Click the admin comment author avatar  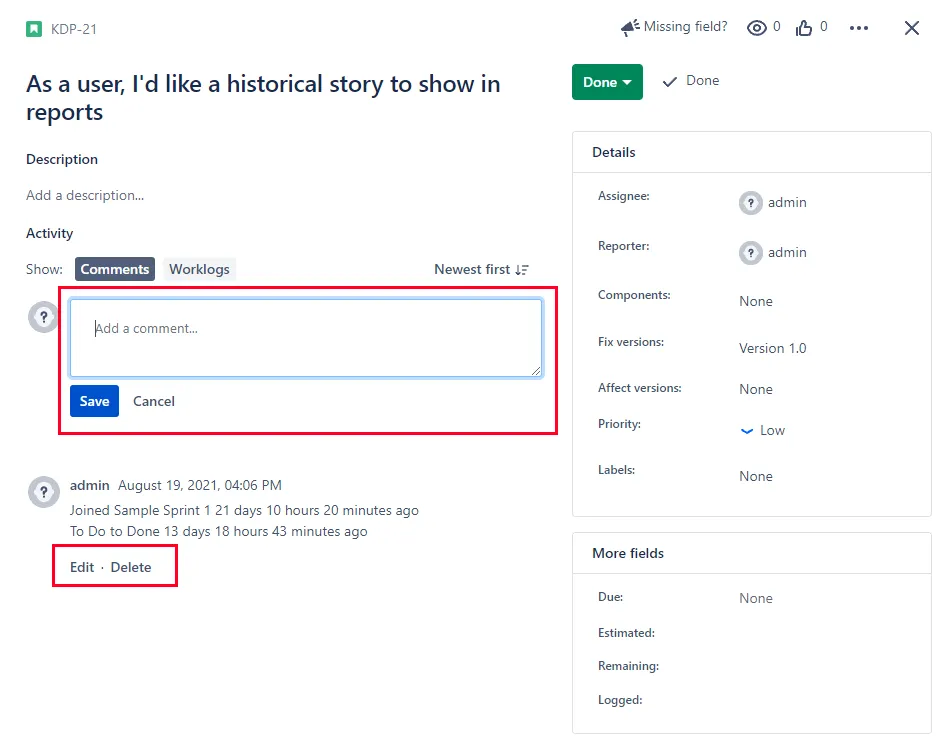[x=44, y=492]
